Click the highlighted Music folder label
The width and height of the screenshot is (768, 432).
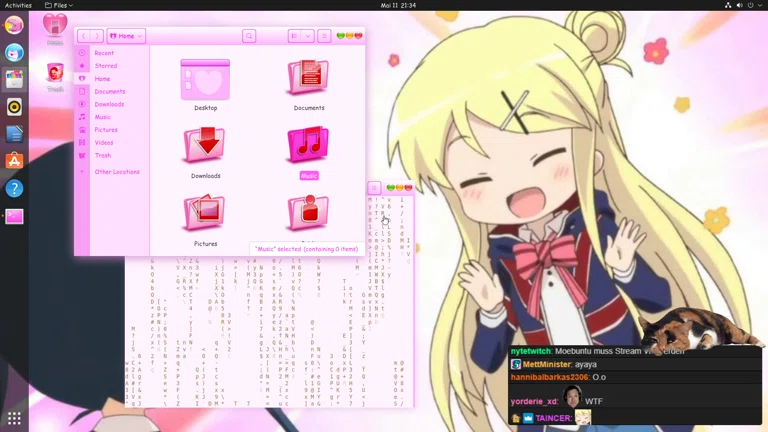tap(309, 176)
